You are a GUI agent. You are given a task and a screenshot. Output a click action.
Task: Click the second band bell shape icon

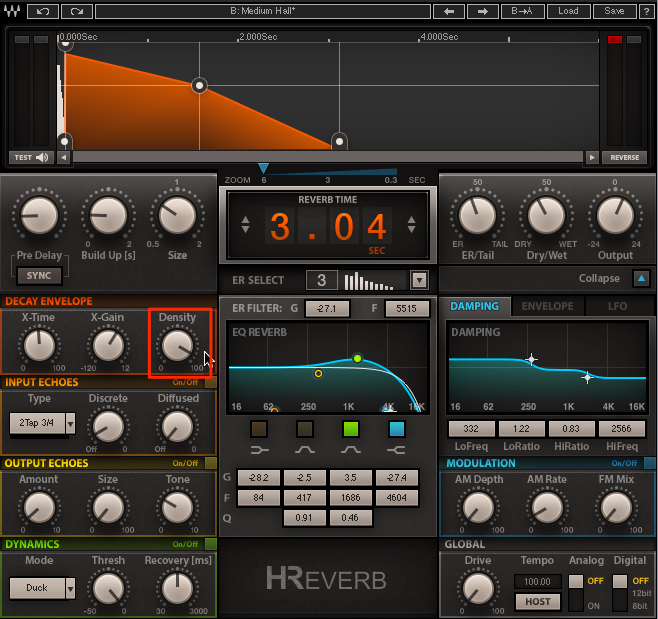[305, 450]
